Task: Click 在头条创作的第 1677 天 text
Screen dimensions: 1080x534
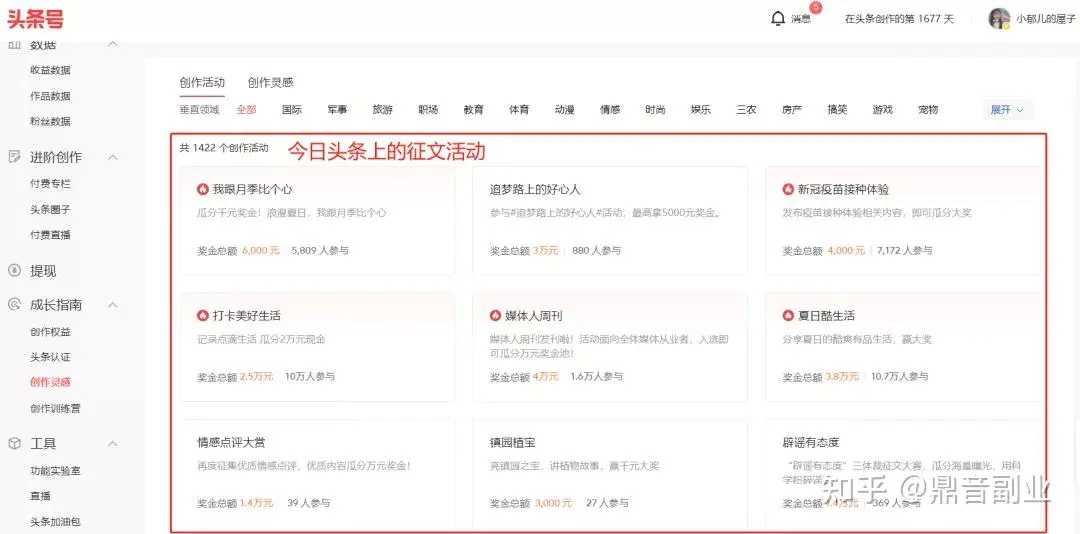Action: [900, 19]
